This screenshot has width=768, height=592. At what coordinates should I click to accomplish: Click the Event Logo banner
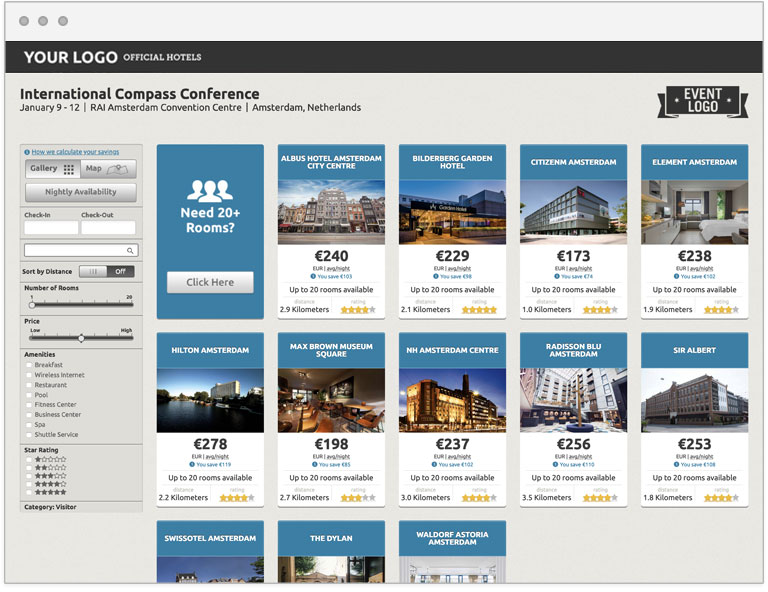click(x=702, y=101)
